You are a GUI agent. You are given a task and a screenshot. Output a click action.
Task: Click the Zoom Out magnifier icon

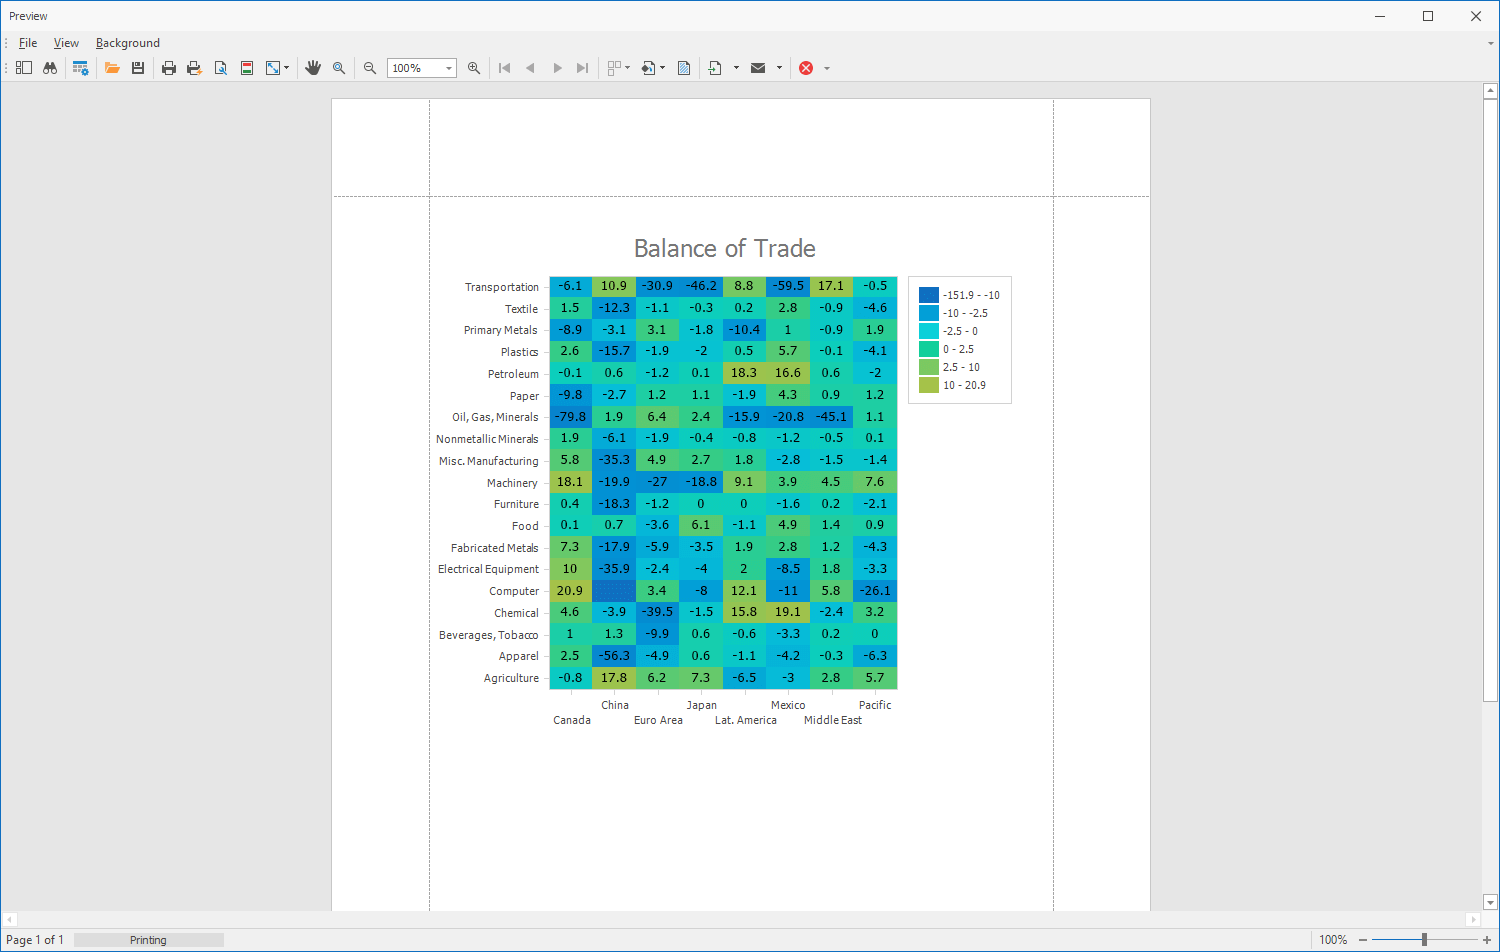click(370, 68)
